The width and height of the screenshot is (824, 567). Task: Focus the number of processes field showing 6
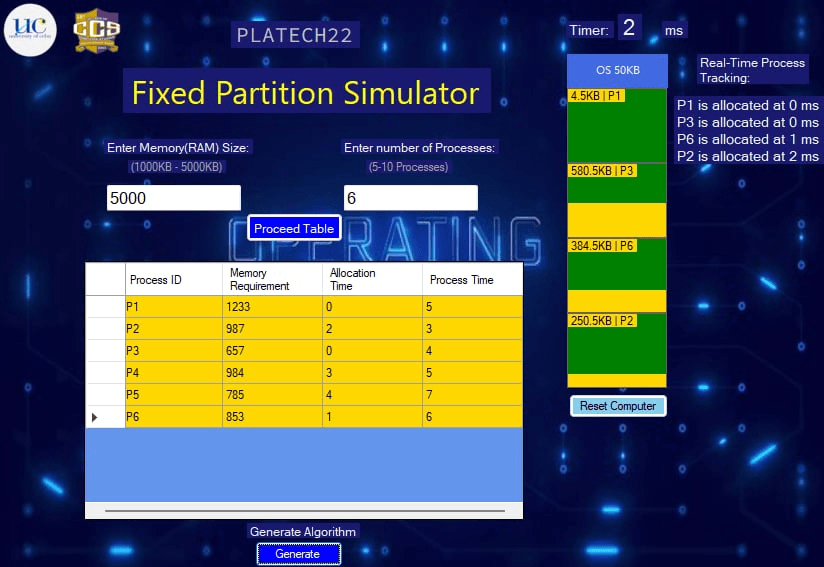click(x=410, y=198)
